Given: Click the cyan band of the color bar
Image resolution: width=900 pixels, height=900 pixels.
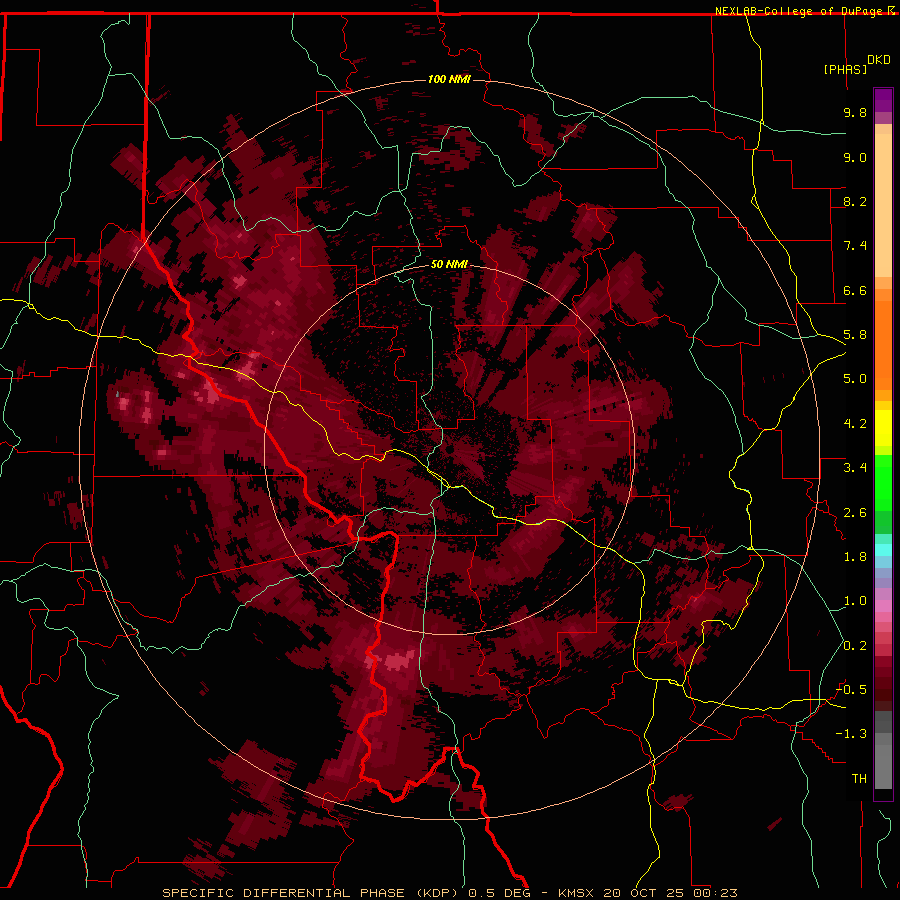Looking at the screenshot, I should point(883,550).
